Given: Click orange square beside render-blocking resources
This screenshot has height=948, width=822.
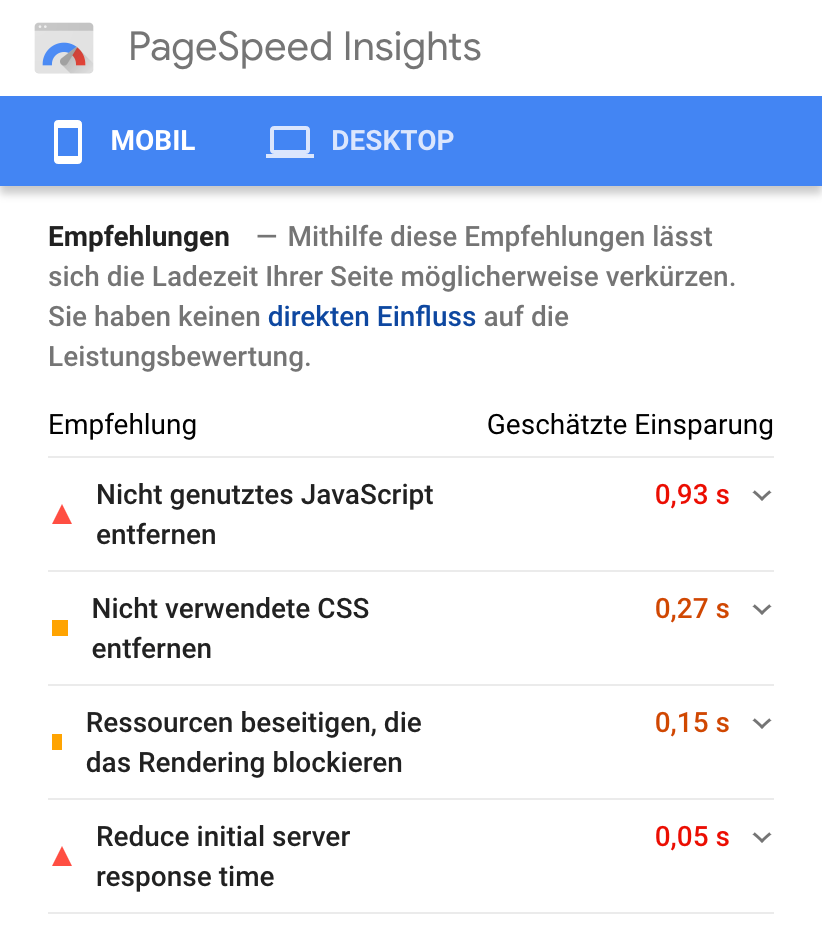Looking at the screenshot, I should point(57,742).
